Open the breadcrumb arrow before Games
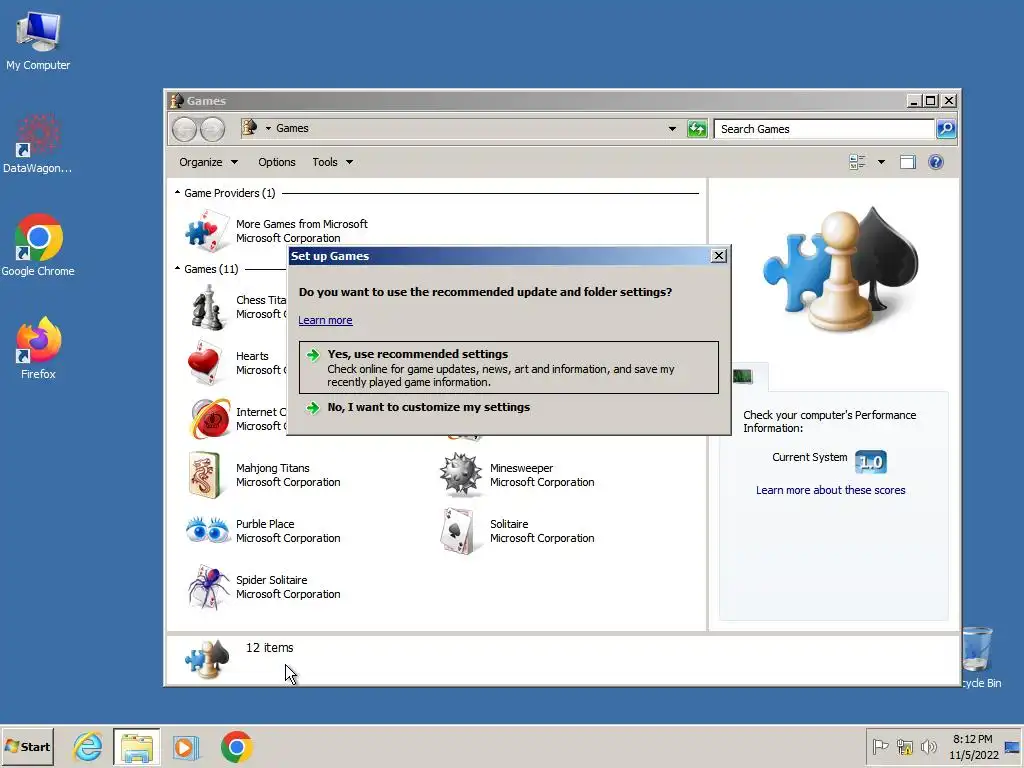This screenshot has height=768, width=1024. pos(268,129)
